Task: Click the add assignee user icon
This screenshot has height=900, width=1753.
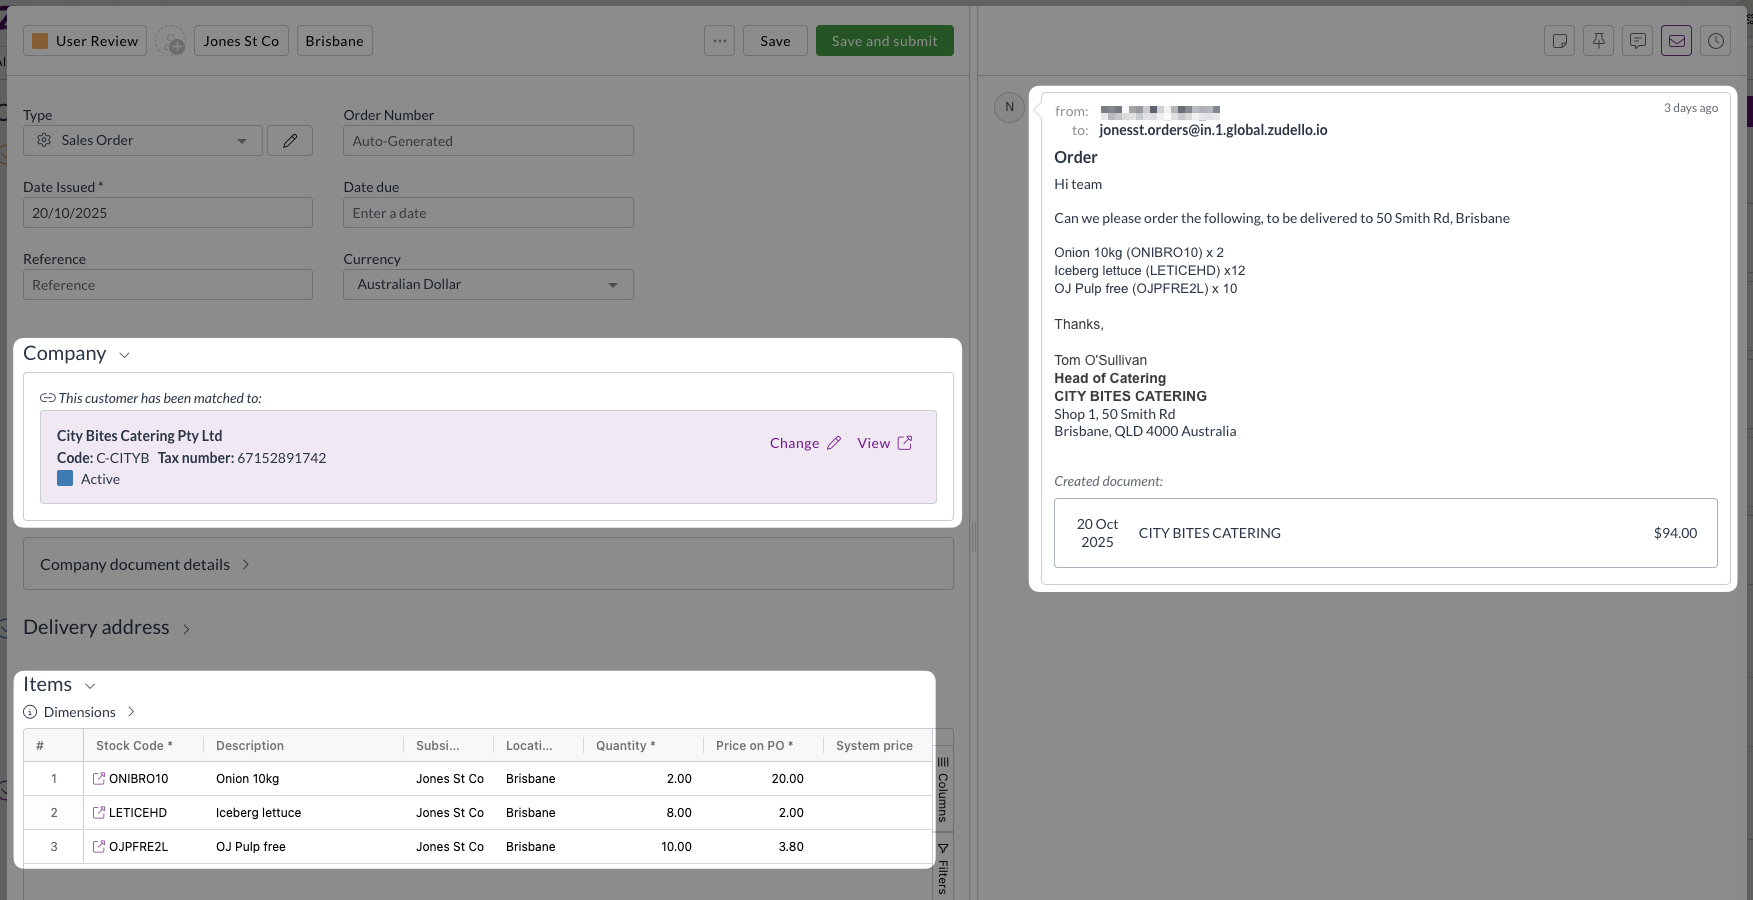Action: 171,42
